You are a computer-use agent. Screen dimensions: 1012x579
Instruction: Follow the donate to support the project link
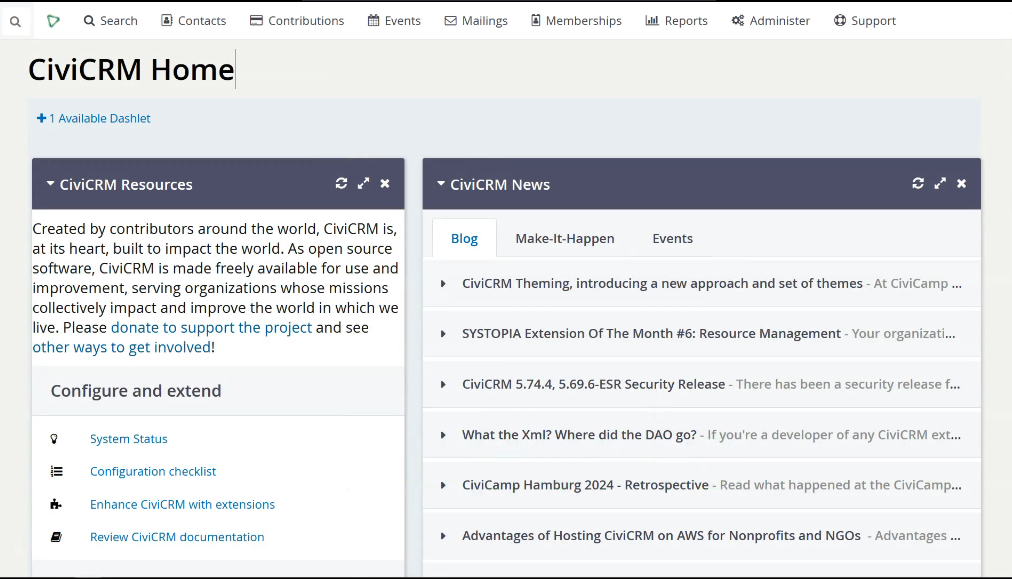(x=211, y=327)
